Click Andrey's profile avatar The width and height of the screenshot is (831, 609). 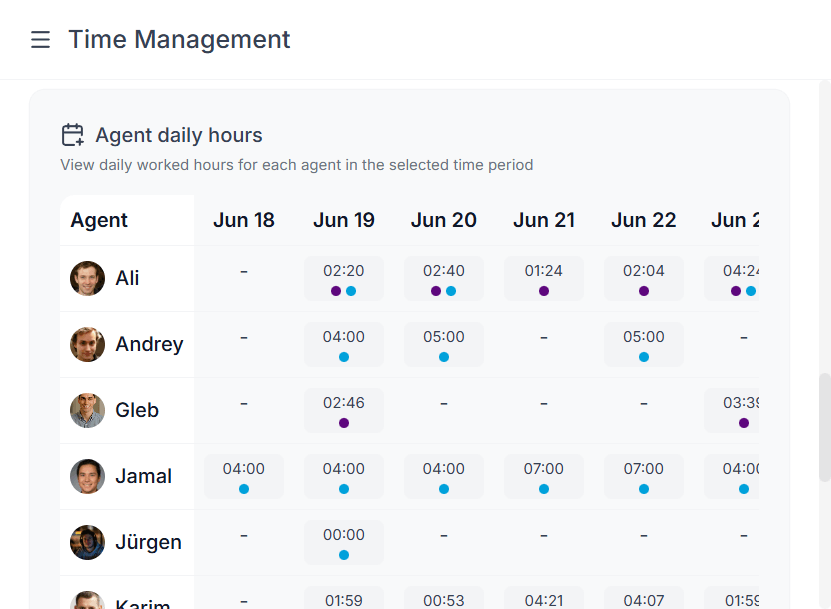click(x=88, y=344)
